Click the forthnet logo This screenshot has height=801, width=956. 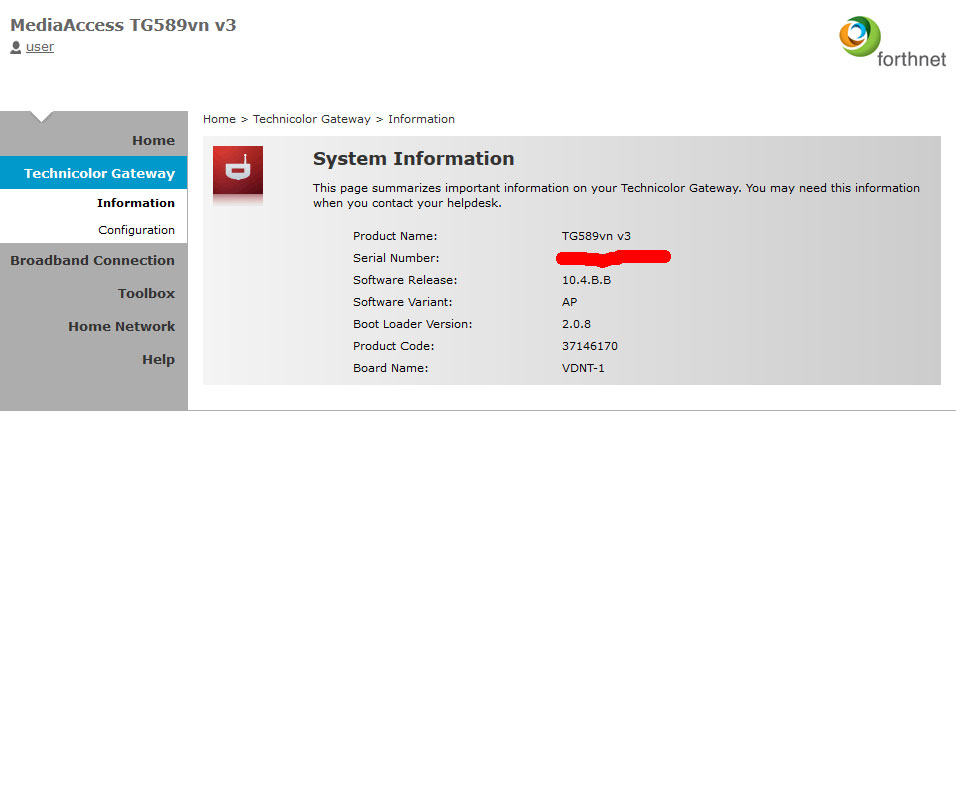point(892,41)
